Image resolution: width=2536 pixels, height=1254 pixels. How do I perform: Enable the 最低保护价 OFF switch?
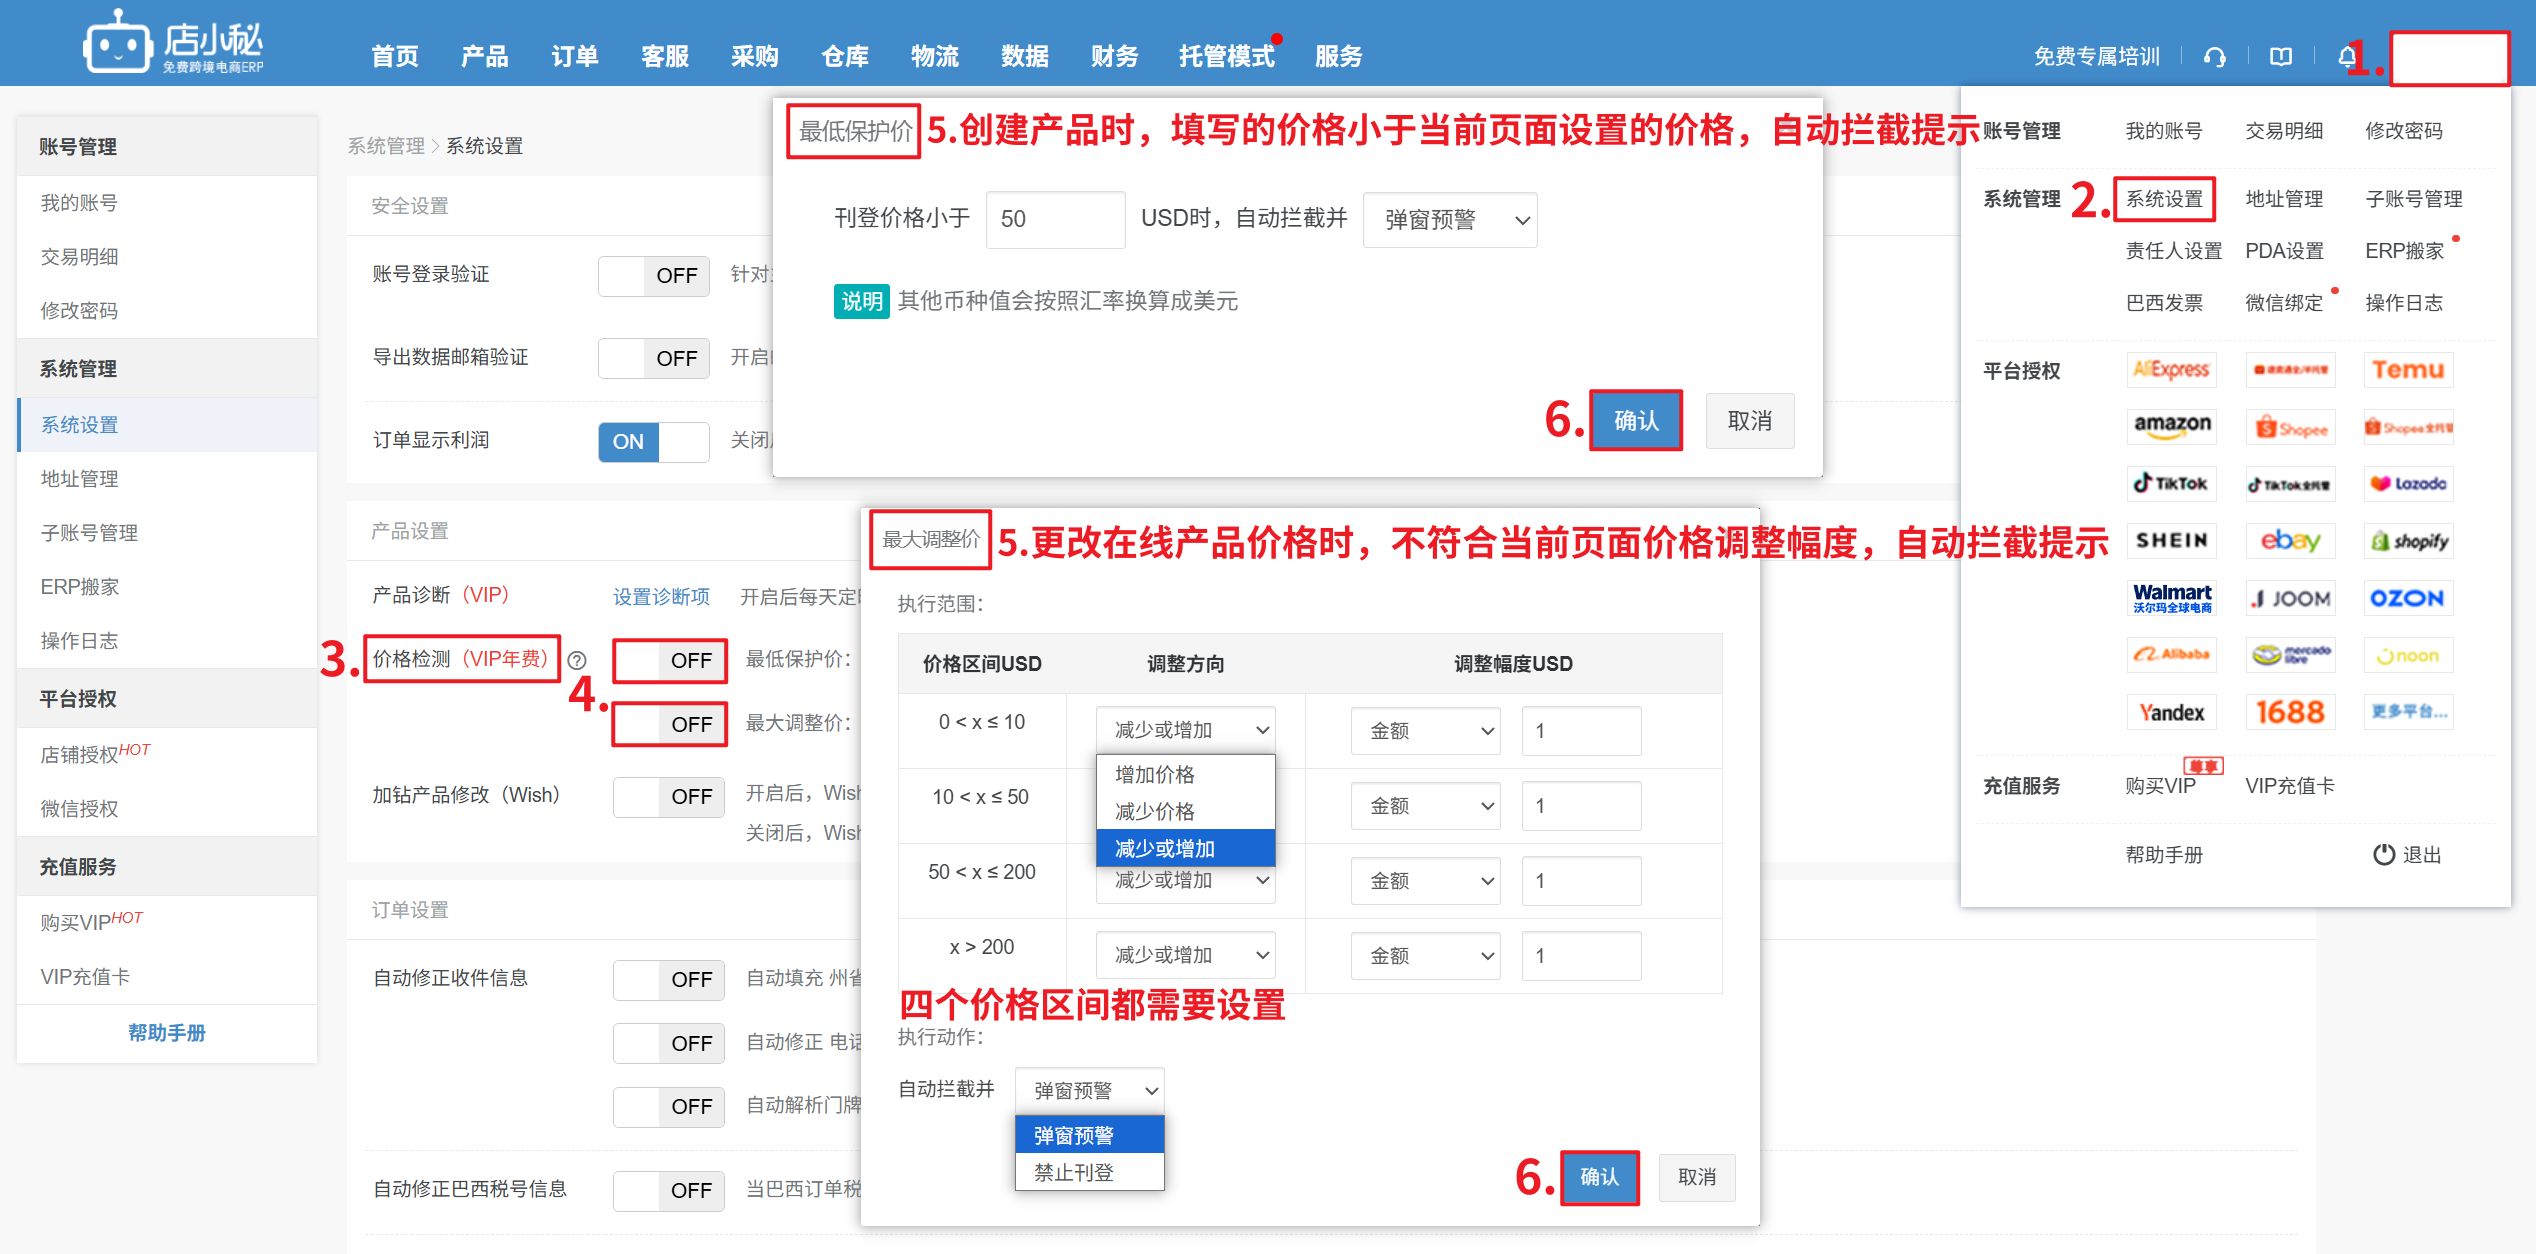click(x=669, y=661)
